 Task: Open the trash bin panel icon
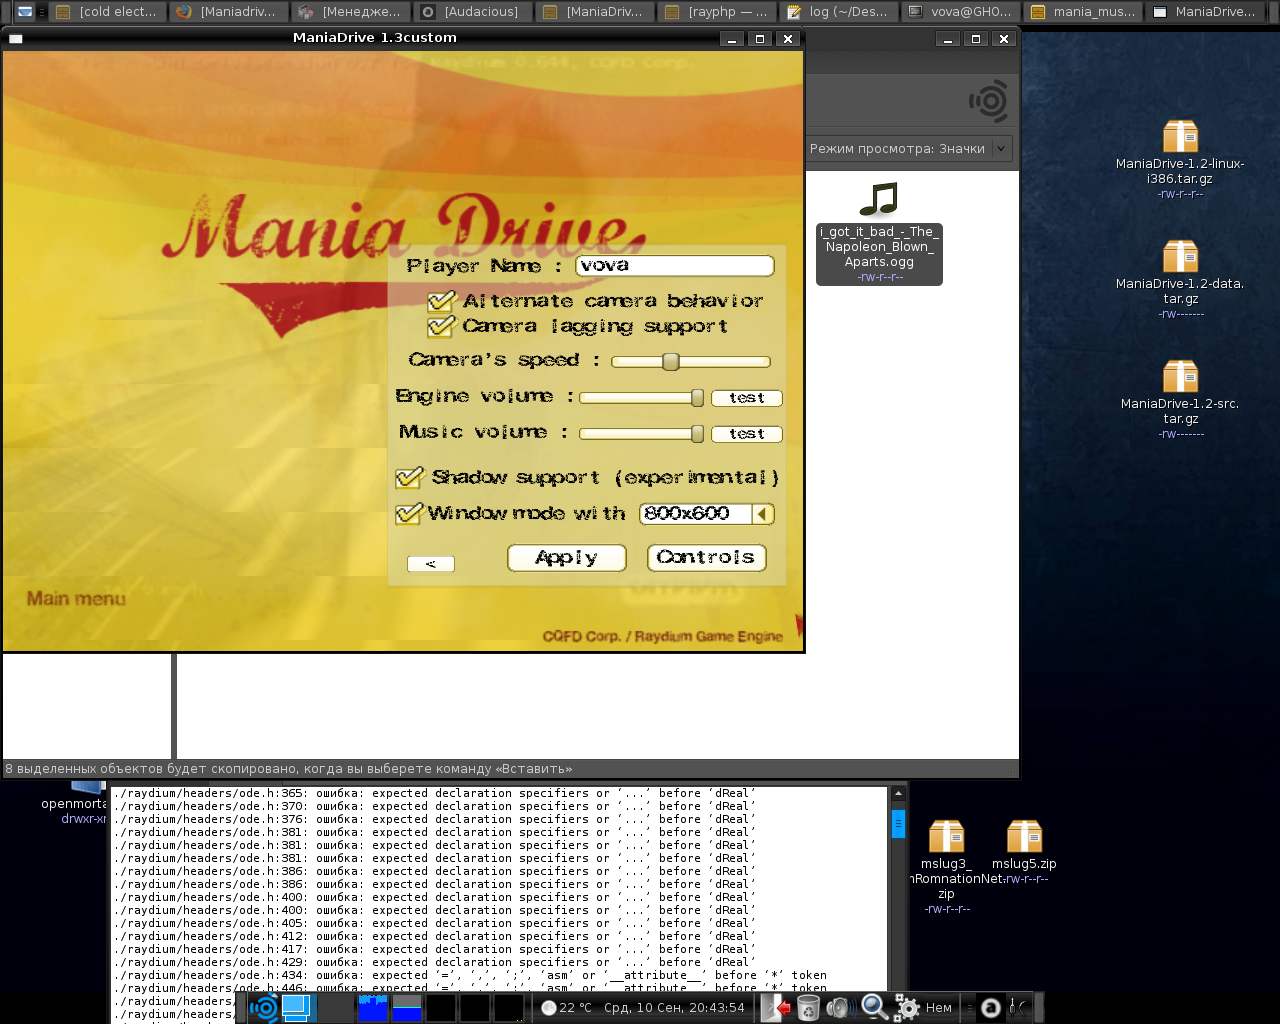(808, 1007)
